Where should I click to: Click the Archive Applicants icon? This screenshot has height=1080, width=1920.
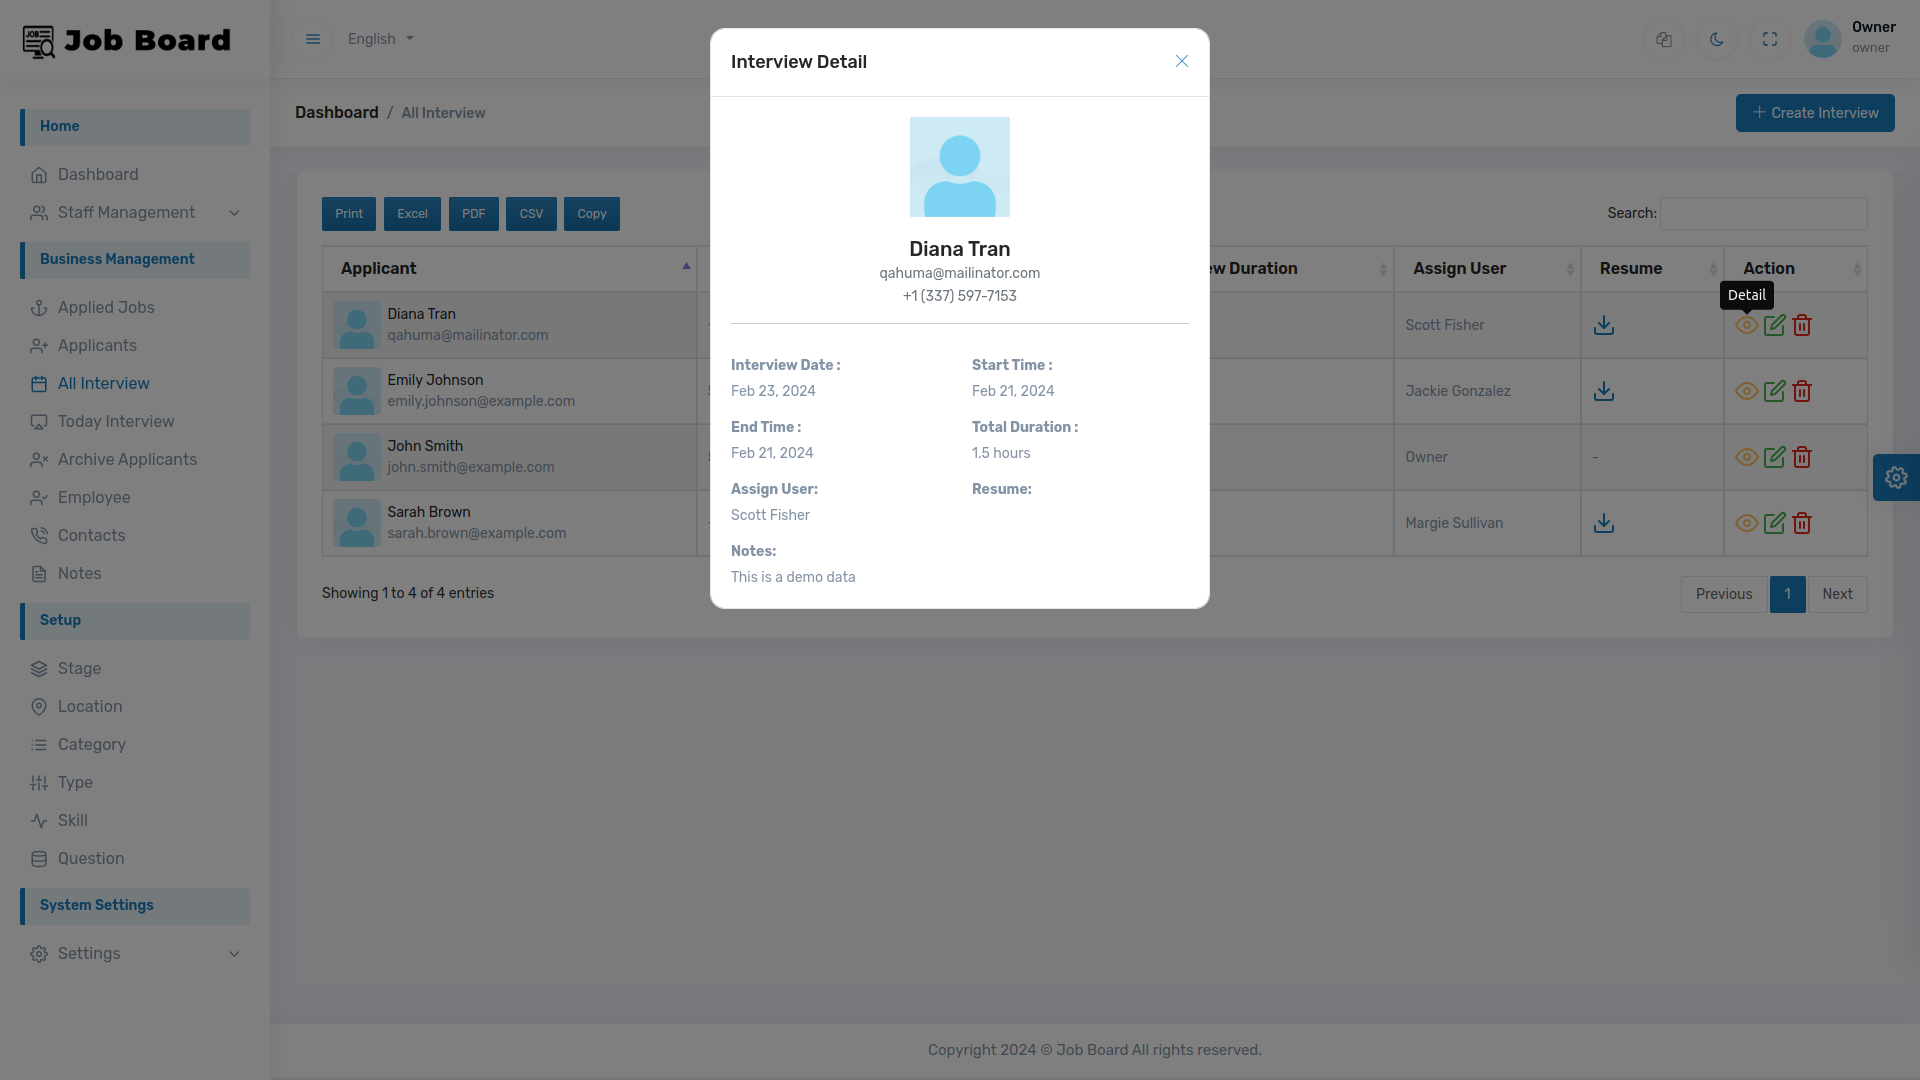pos(40,460)
